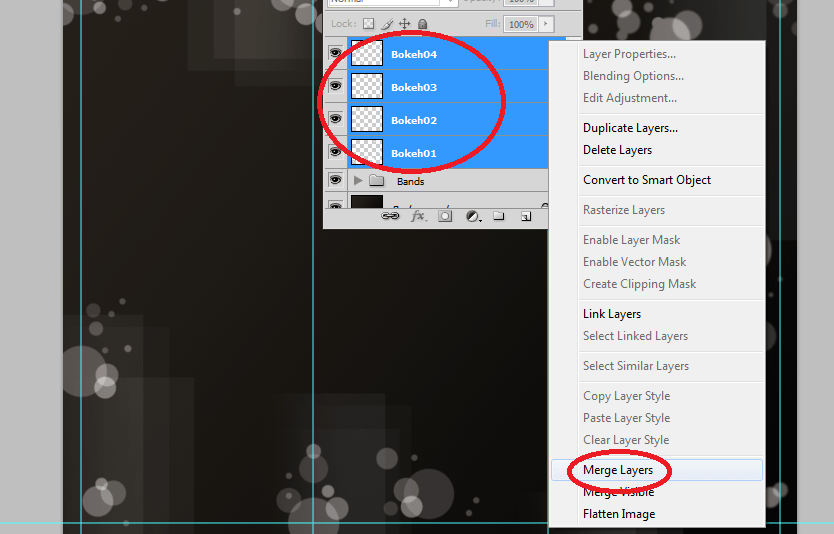Toggle lock transparent pixels checkerboard

368,24
